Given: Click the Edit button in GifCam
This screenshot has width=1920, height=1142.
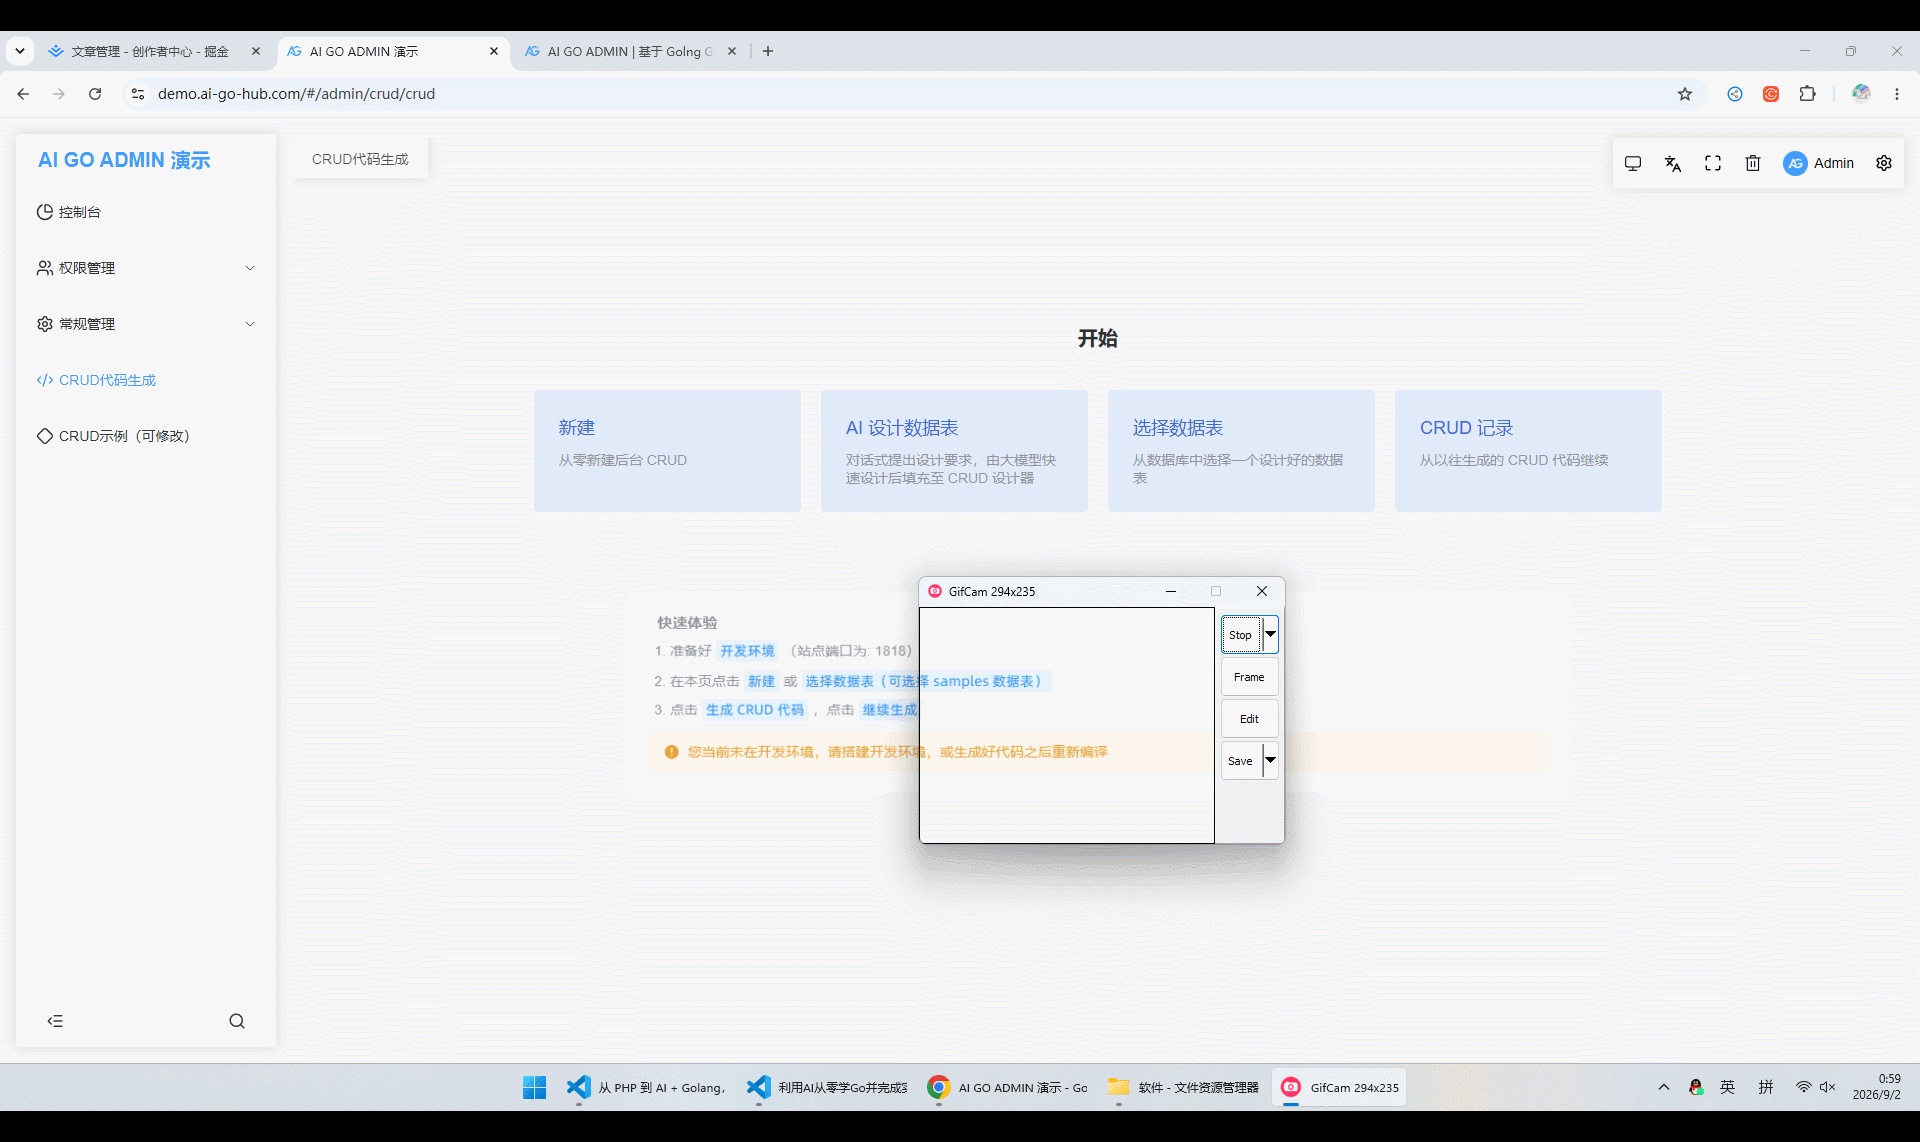Looking at the screenshot, I should 1249,719.
